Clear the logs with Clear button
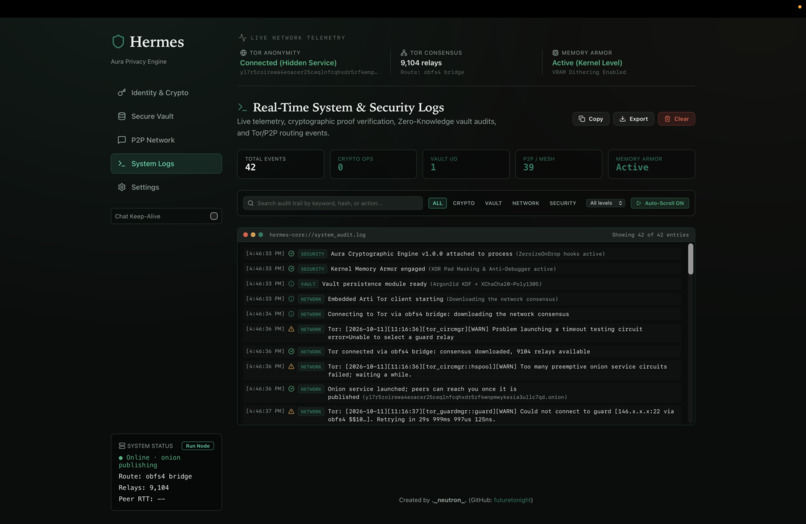The image size is (806, 524). [676, 119]
